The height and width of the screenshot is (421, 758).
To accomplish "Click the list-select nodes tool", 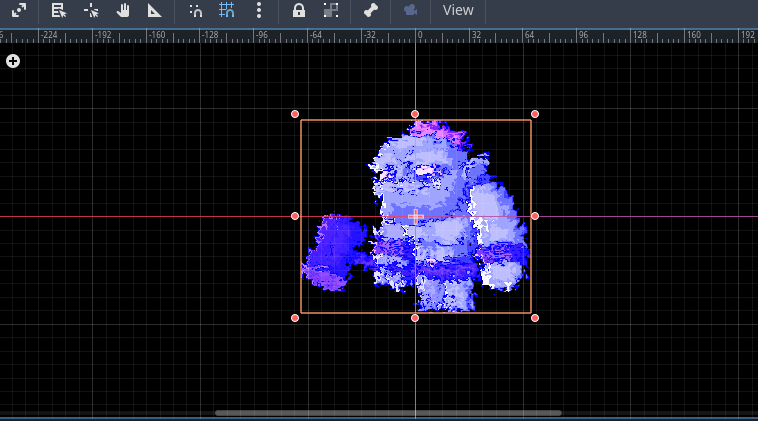I will [x=59, y=10].
